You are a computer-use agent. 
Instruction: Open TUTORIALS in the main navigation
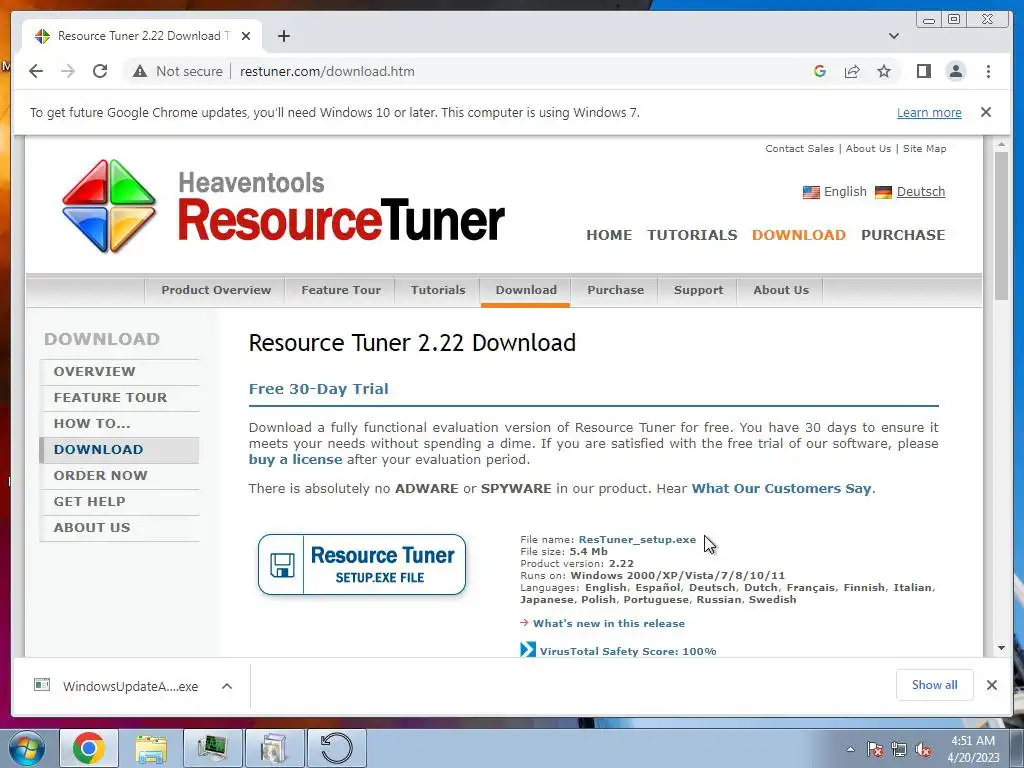pyautogui.click(x=692, y=235)
